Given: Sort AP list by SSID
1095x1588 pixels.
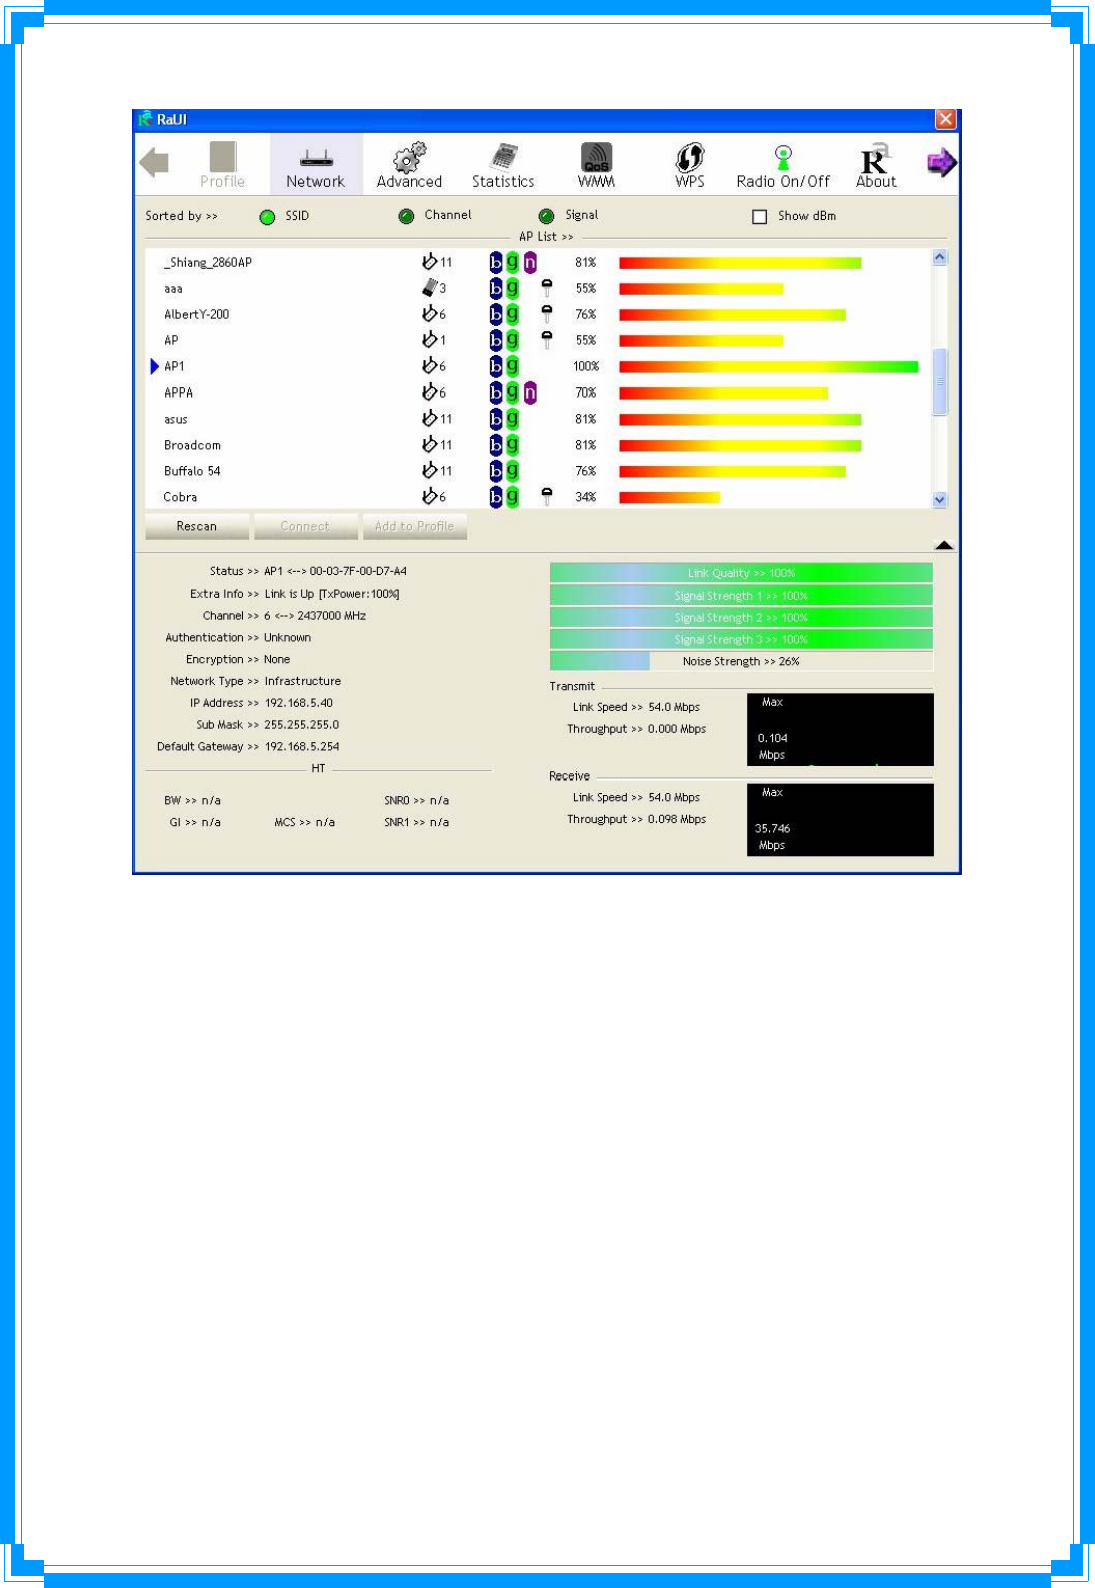Looking at the screenshot, I should pos(267,217).
